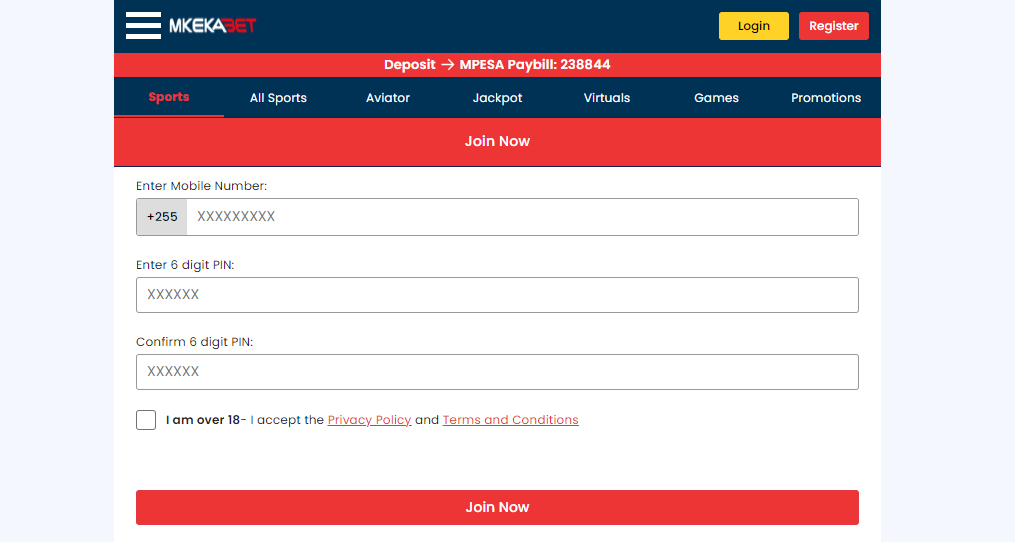
Task: Select the Sports tab
Action: [x=169, y=97]
